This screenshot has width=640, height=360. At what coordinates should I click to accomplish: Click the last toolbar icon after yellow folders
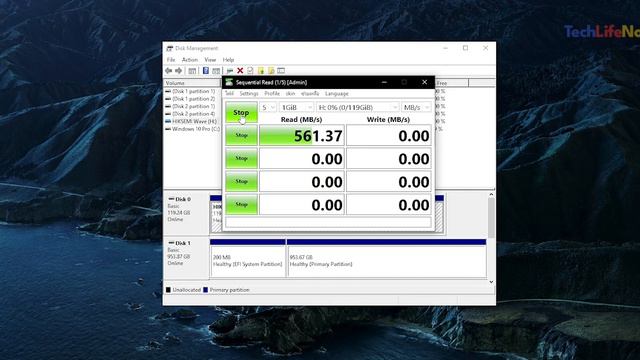(x=281, y=71)
